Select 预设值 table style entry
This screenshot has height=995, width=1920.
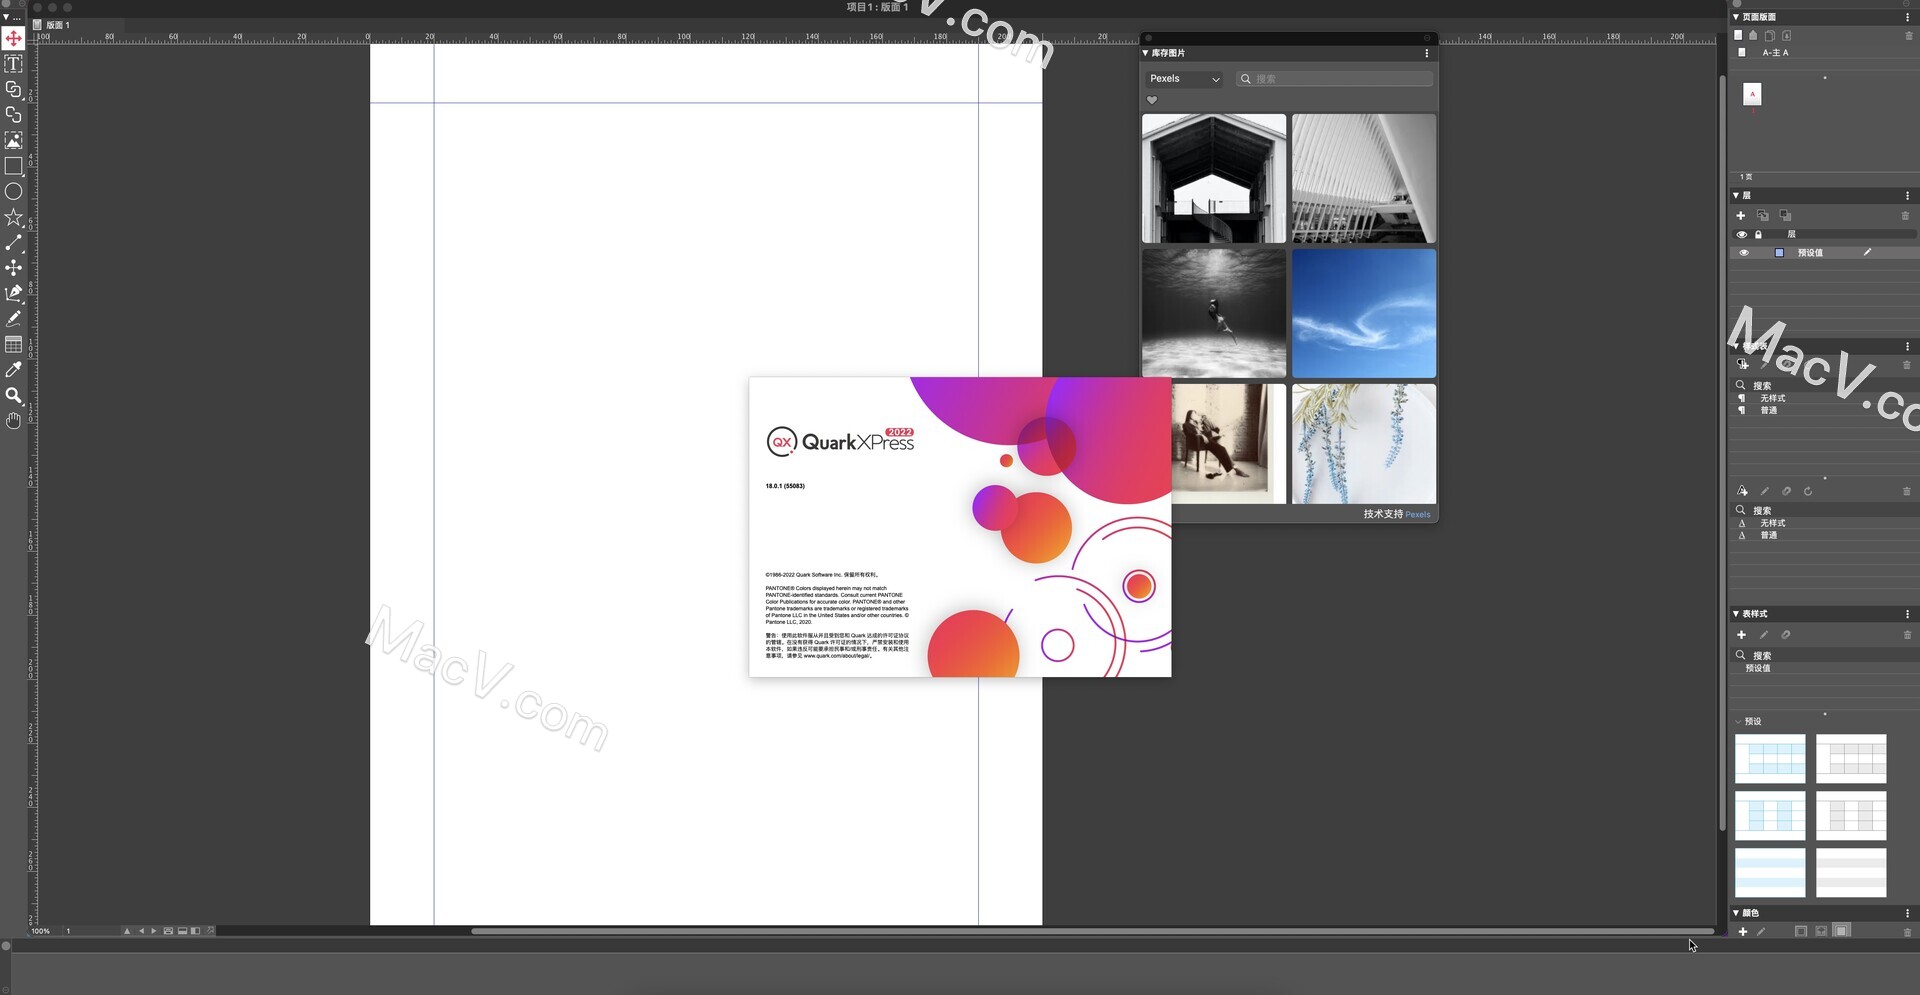[x=1757, y=668]
